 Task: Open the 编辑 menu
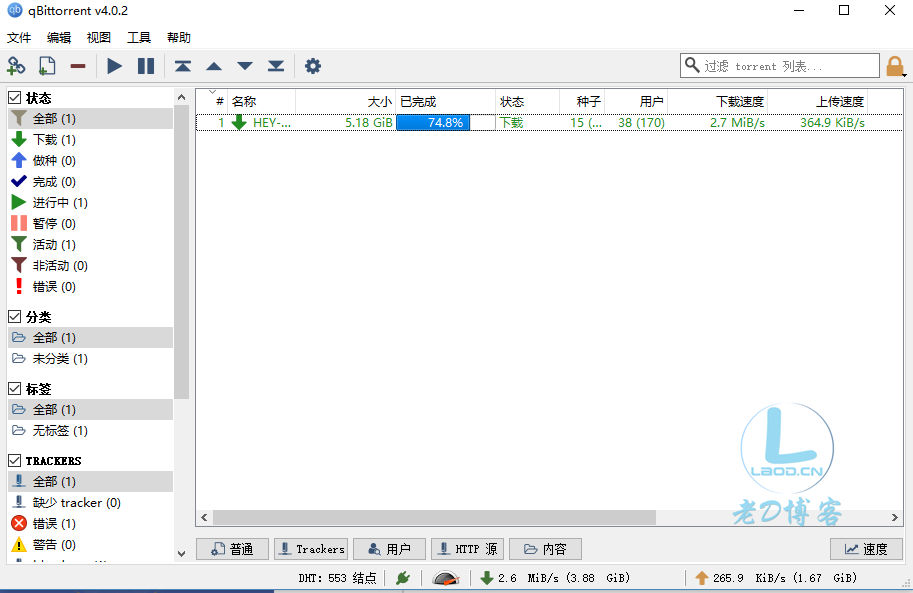pos(59,38)
